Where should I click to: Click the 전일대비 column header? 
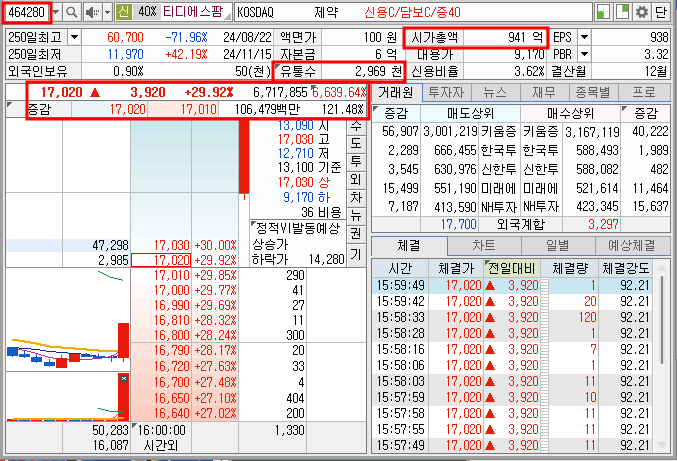[512, 268]
